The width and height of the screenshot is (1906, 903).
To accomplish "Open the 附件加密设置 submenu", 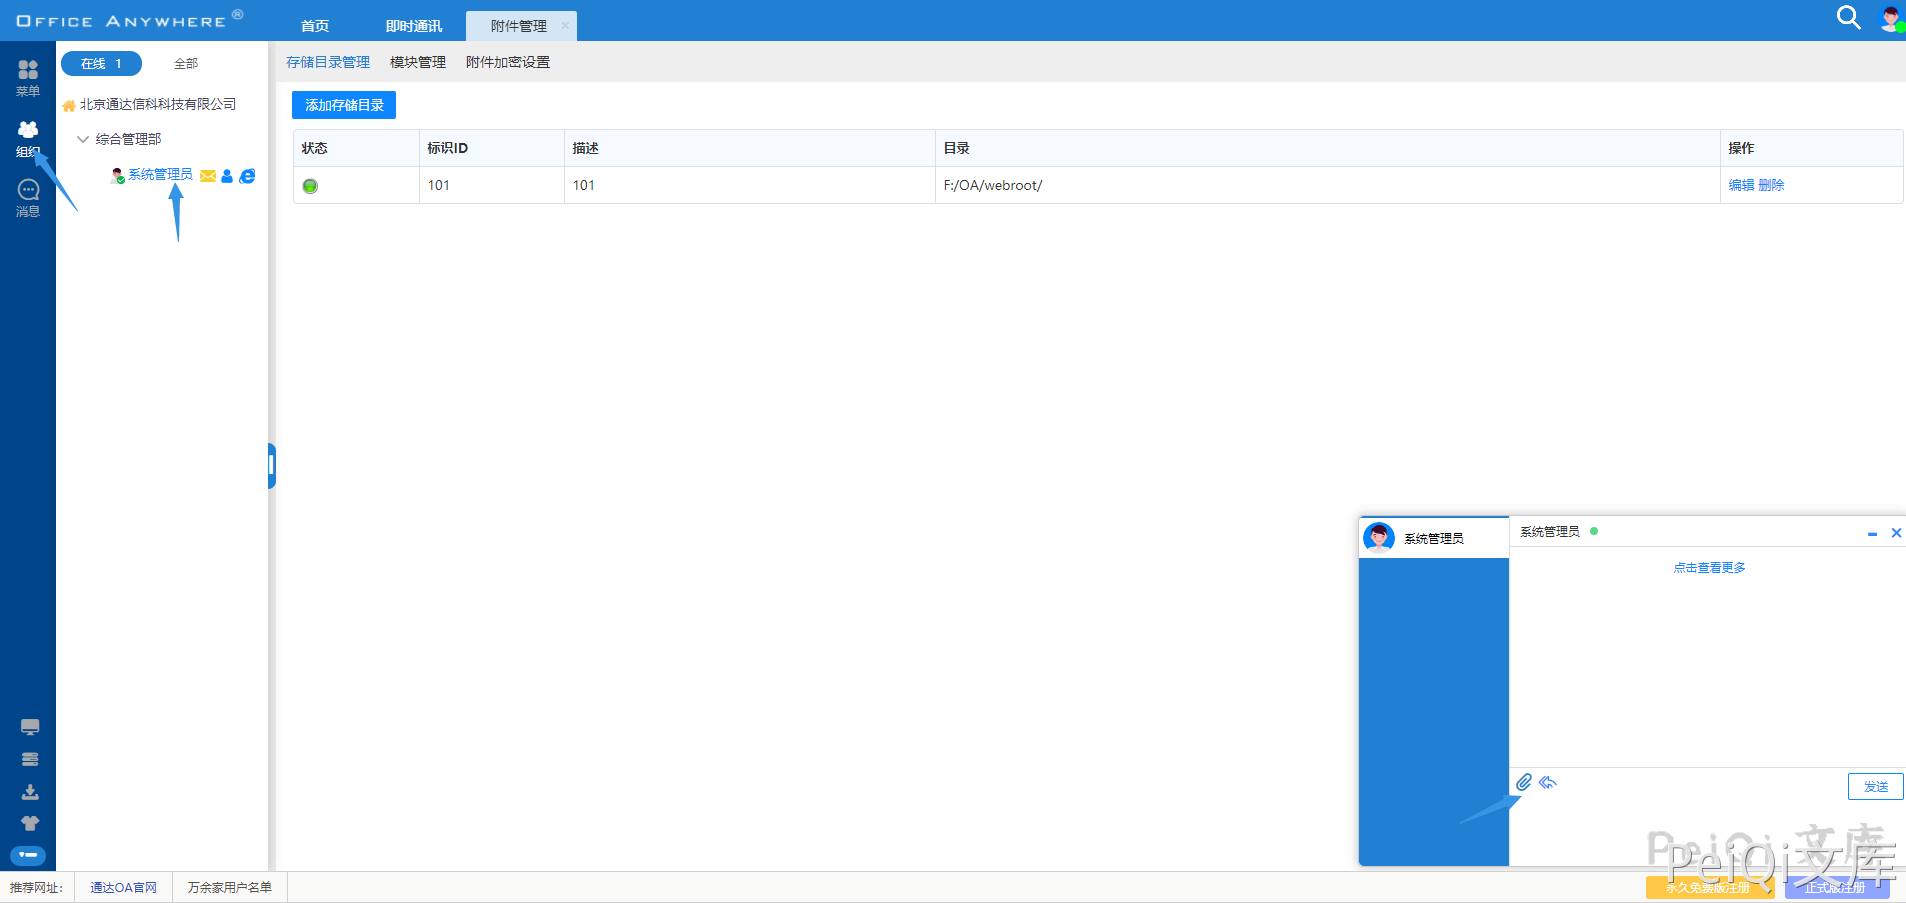I will (x=508, y=62).
